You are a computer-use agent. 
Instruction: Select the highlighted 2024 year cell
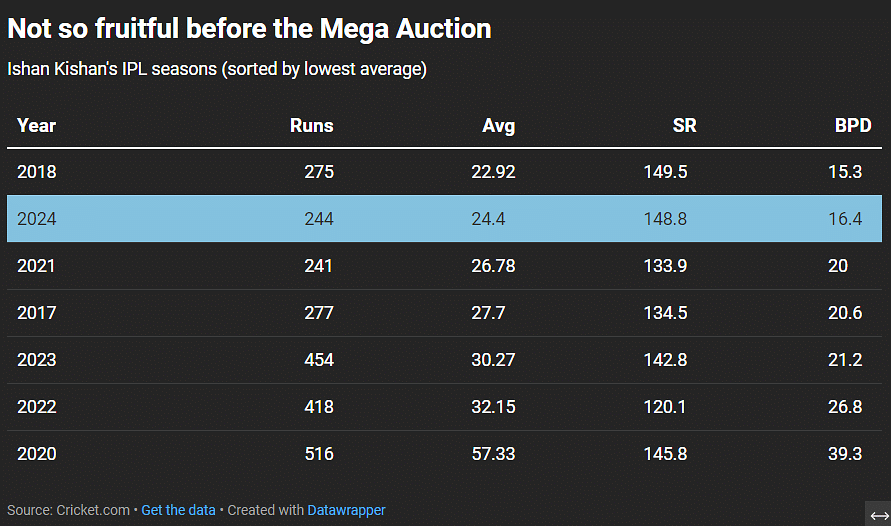click(x=37, y=219)
